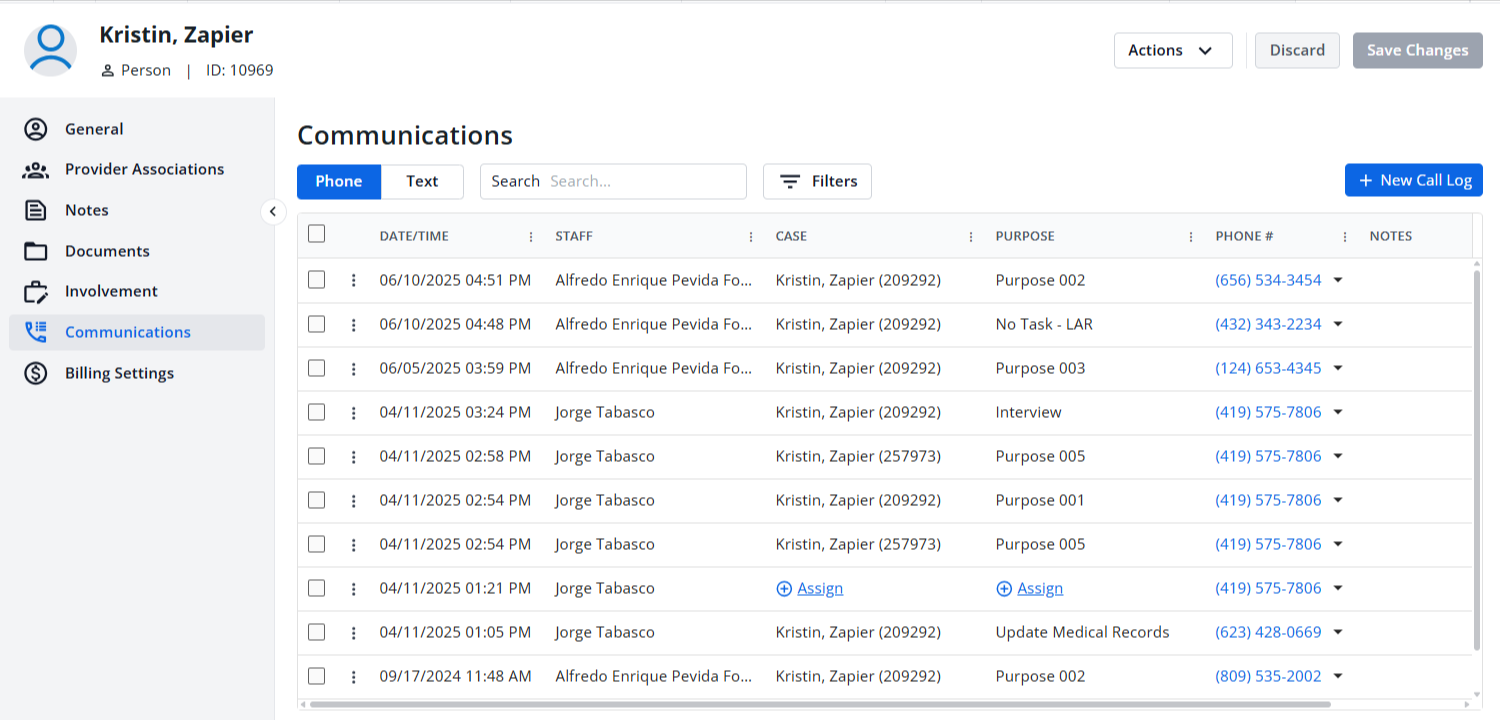
Task: Open row menu for 06/10/2025 04:48 PM
Action: click(353, 324)
